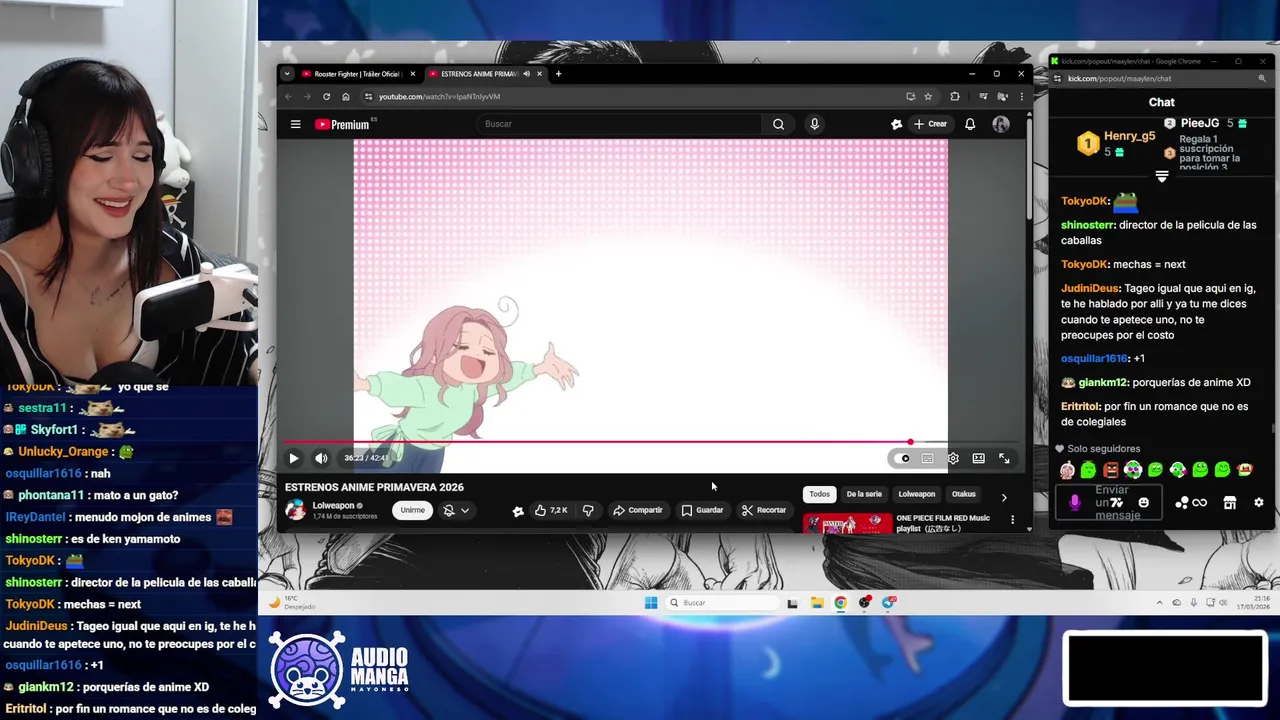Insert first emote in Kick quick row

pyautogui.click(x=1067, y=470)
